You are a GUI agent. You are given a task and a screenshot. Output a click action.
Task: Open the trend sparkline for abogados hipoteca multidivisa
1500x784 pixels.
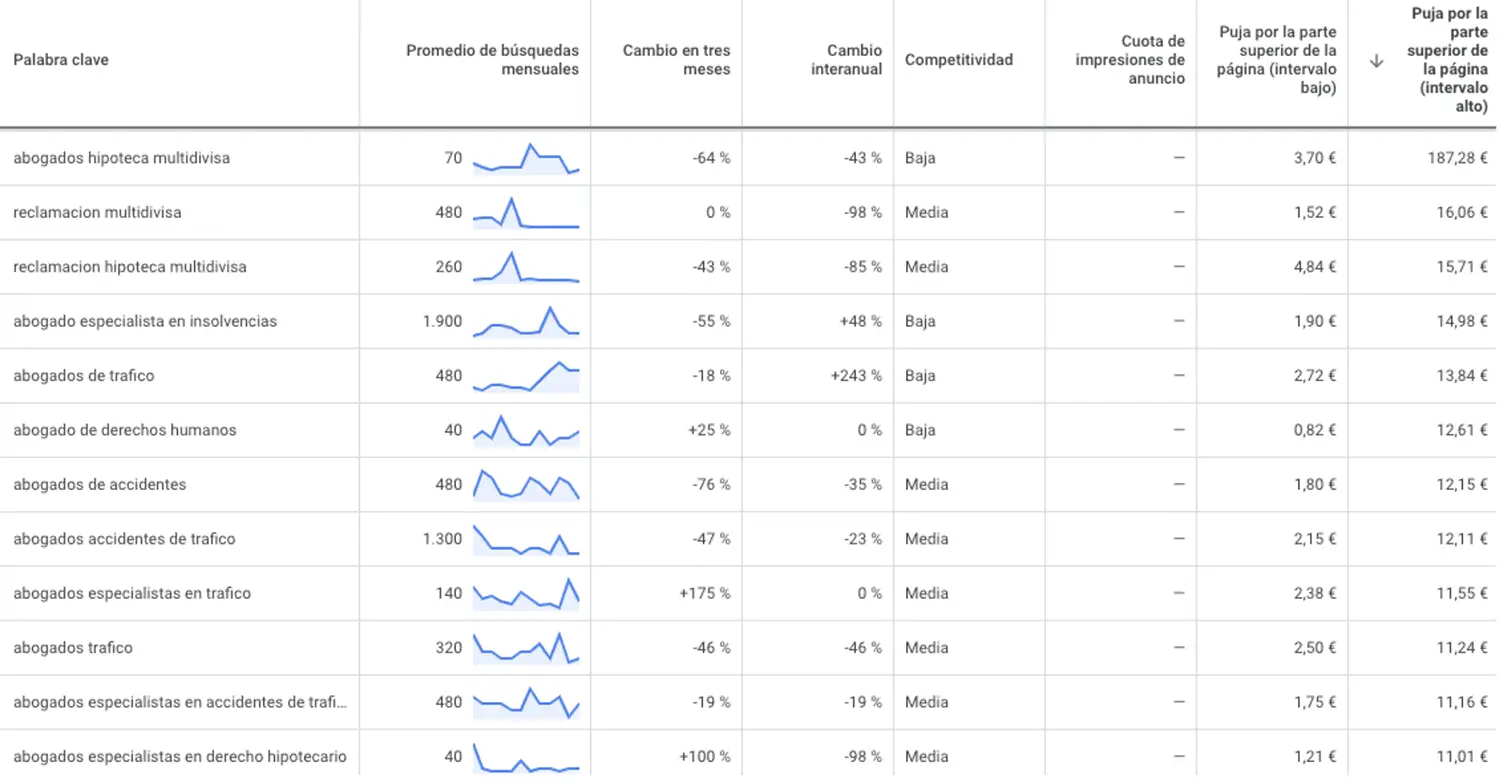click(526, 158)
